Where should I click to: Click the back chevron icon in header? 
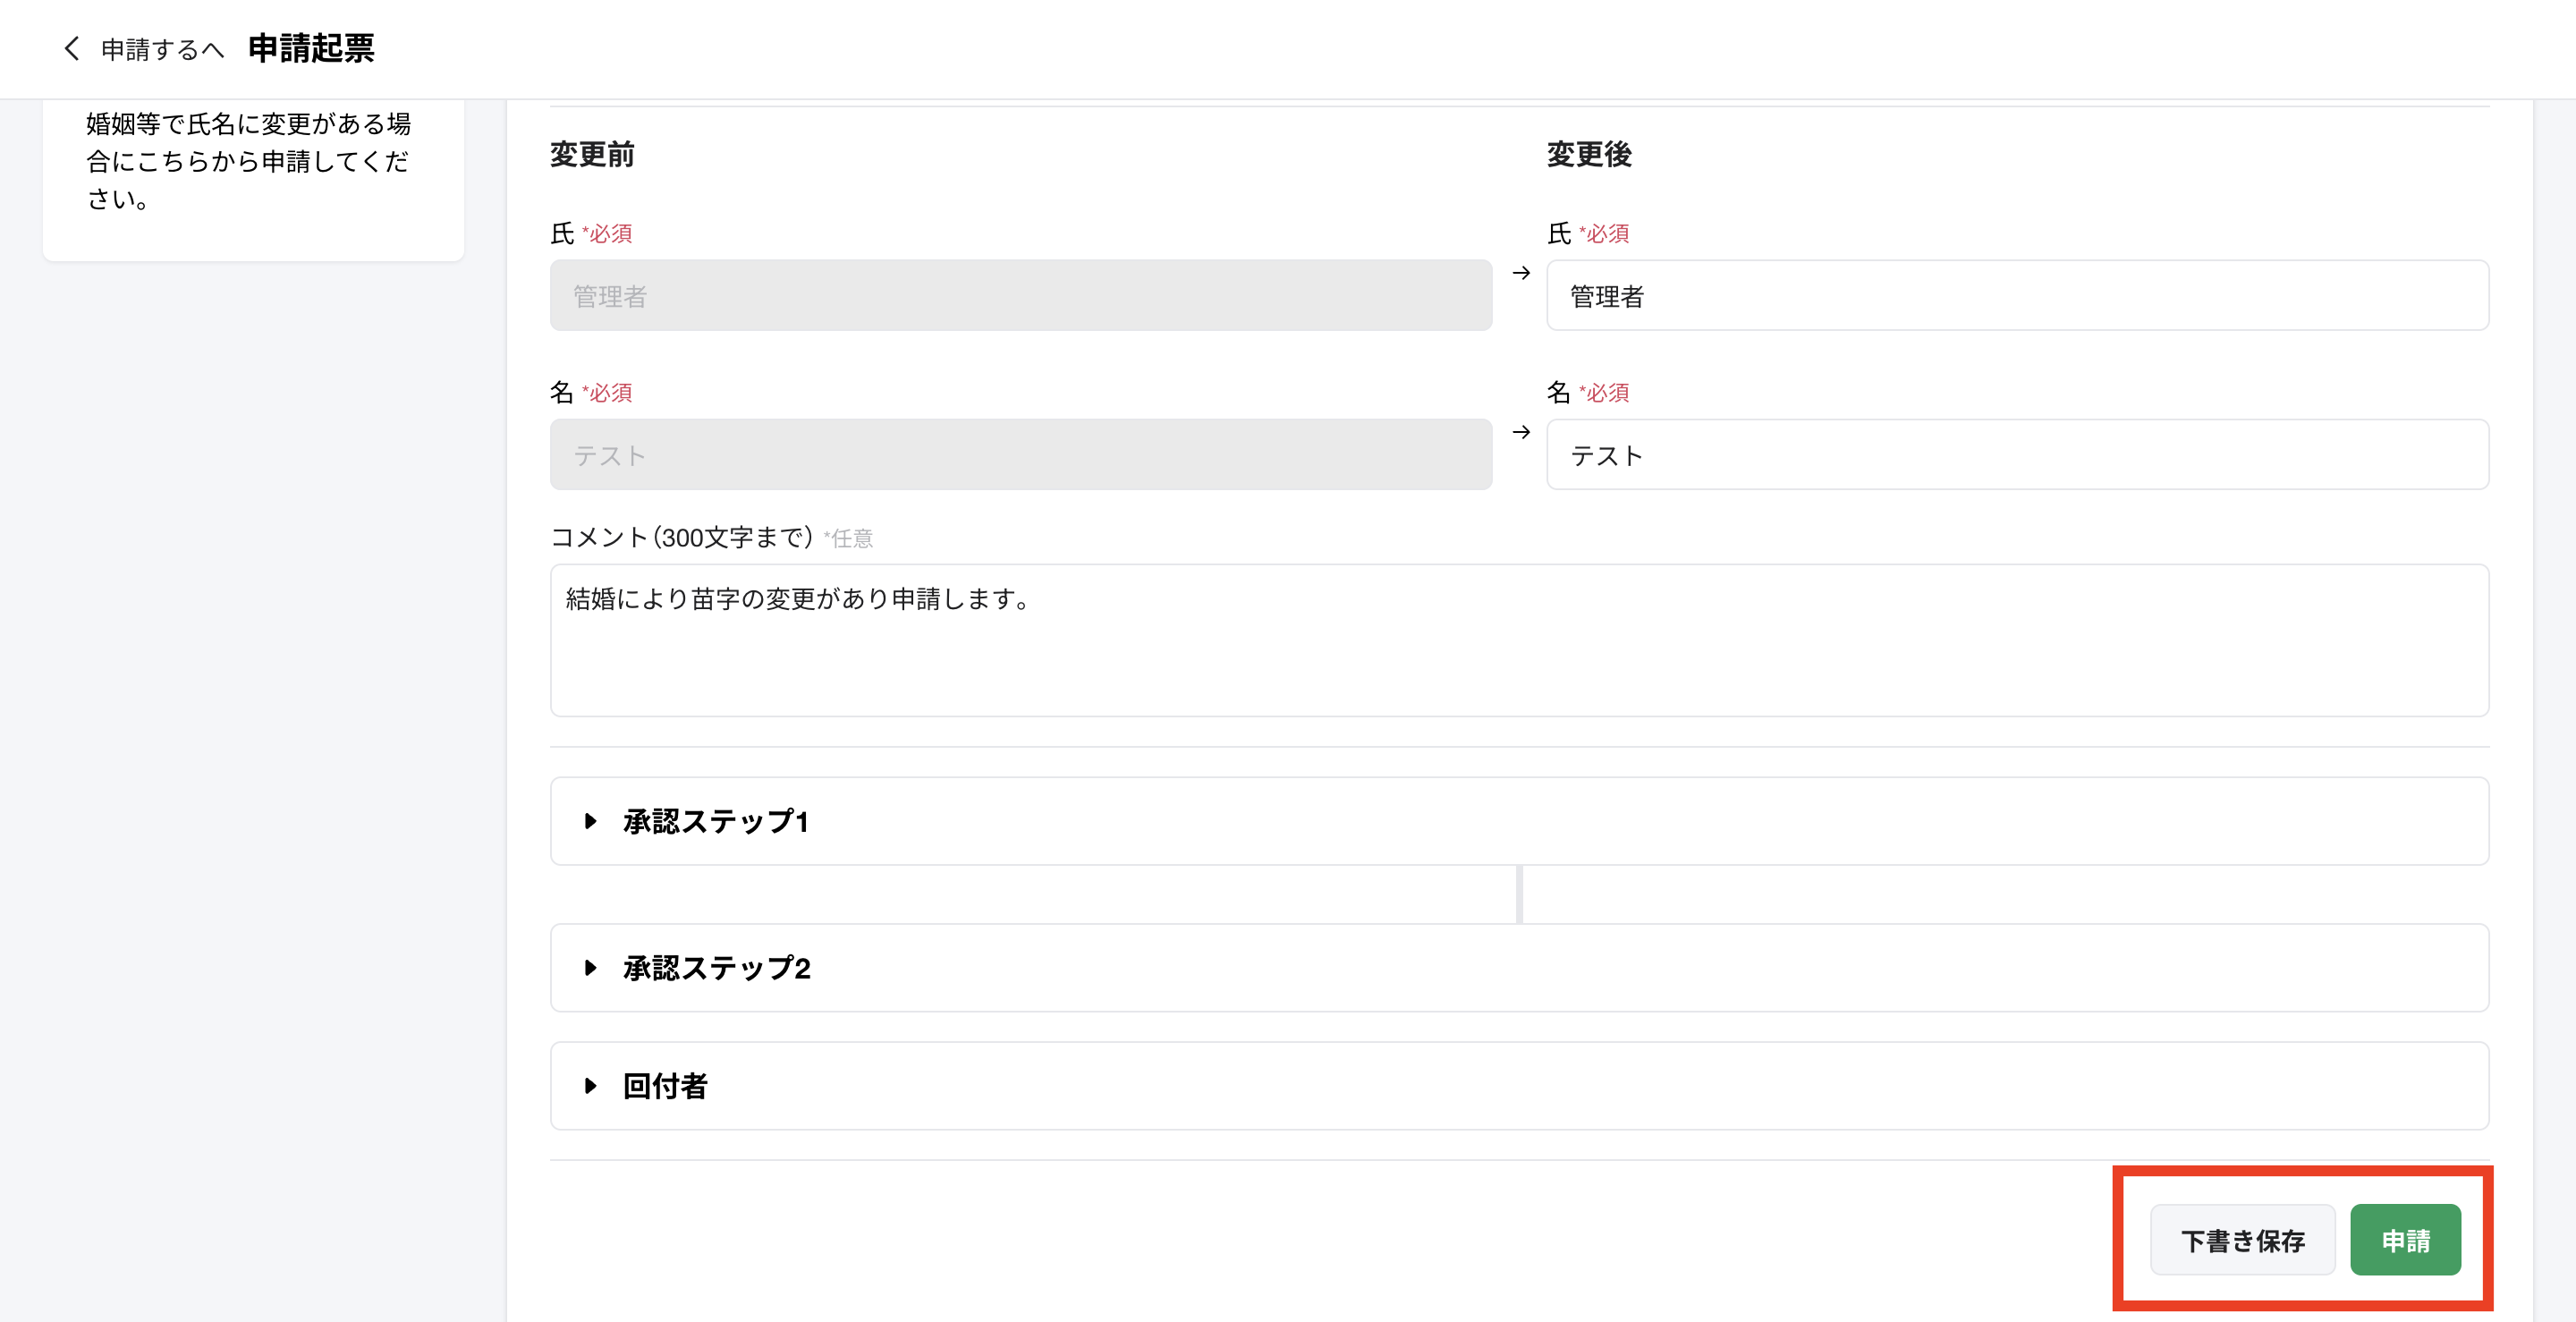(x=71, y=48)
